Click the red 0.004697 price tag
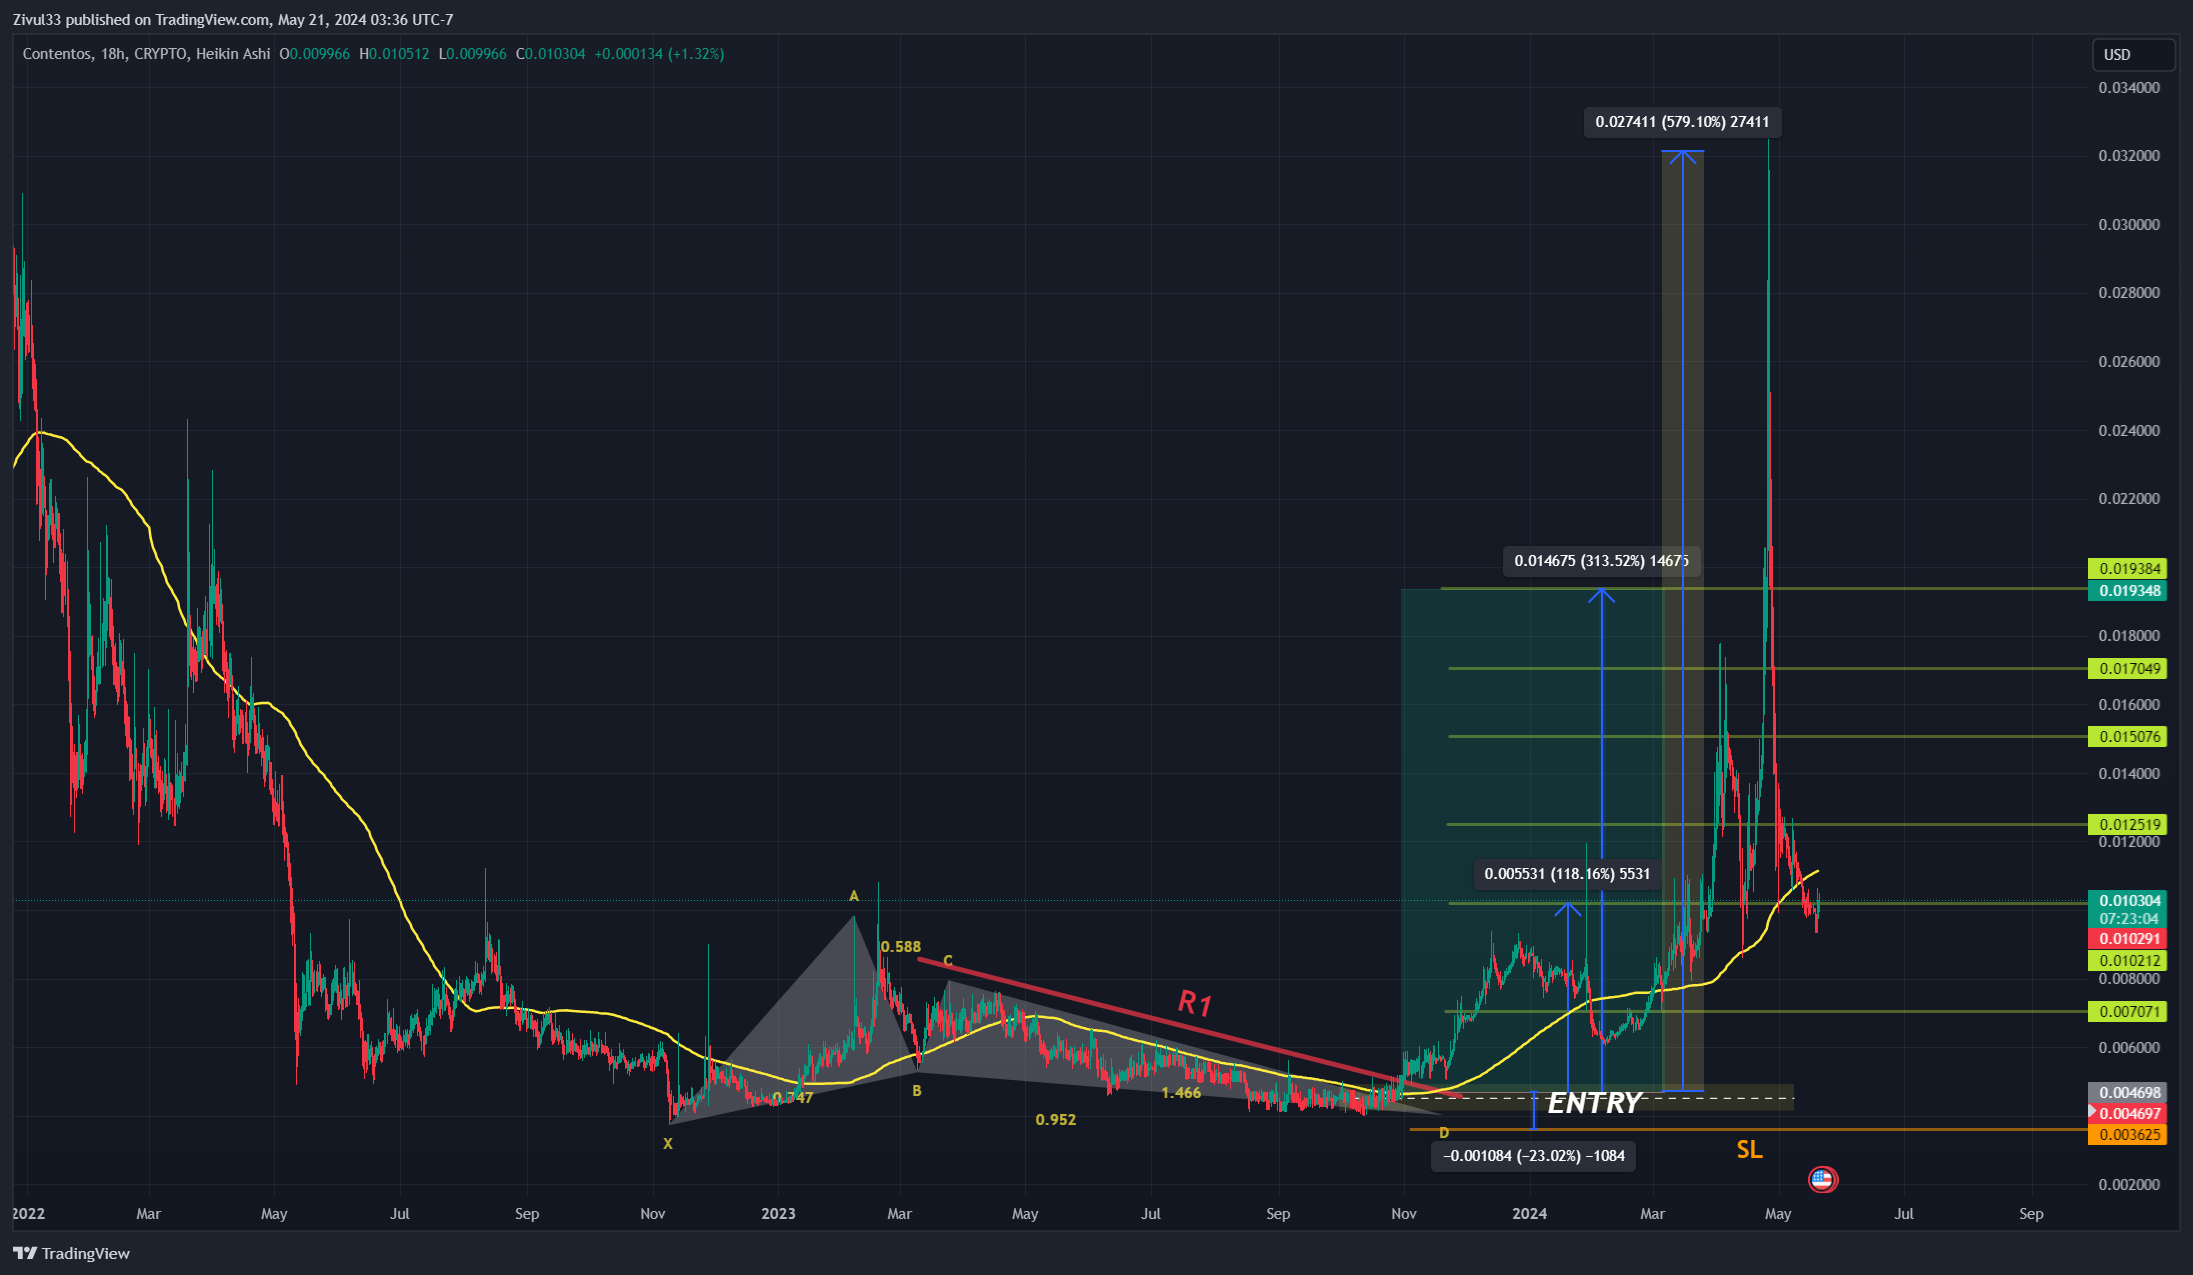 (2128, 1114)
